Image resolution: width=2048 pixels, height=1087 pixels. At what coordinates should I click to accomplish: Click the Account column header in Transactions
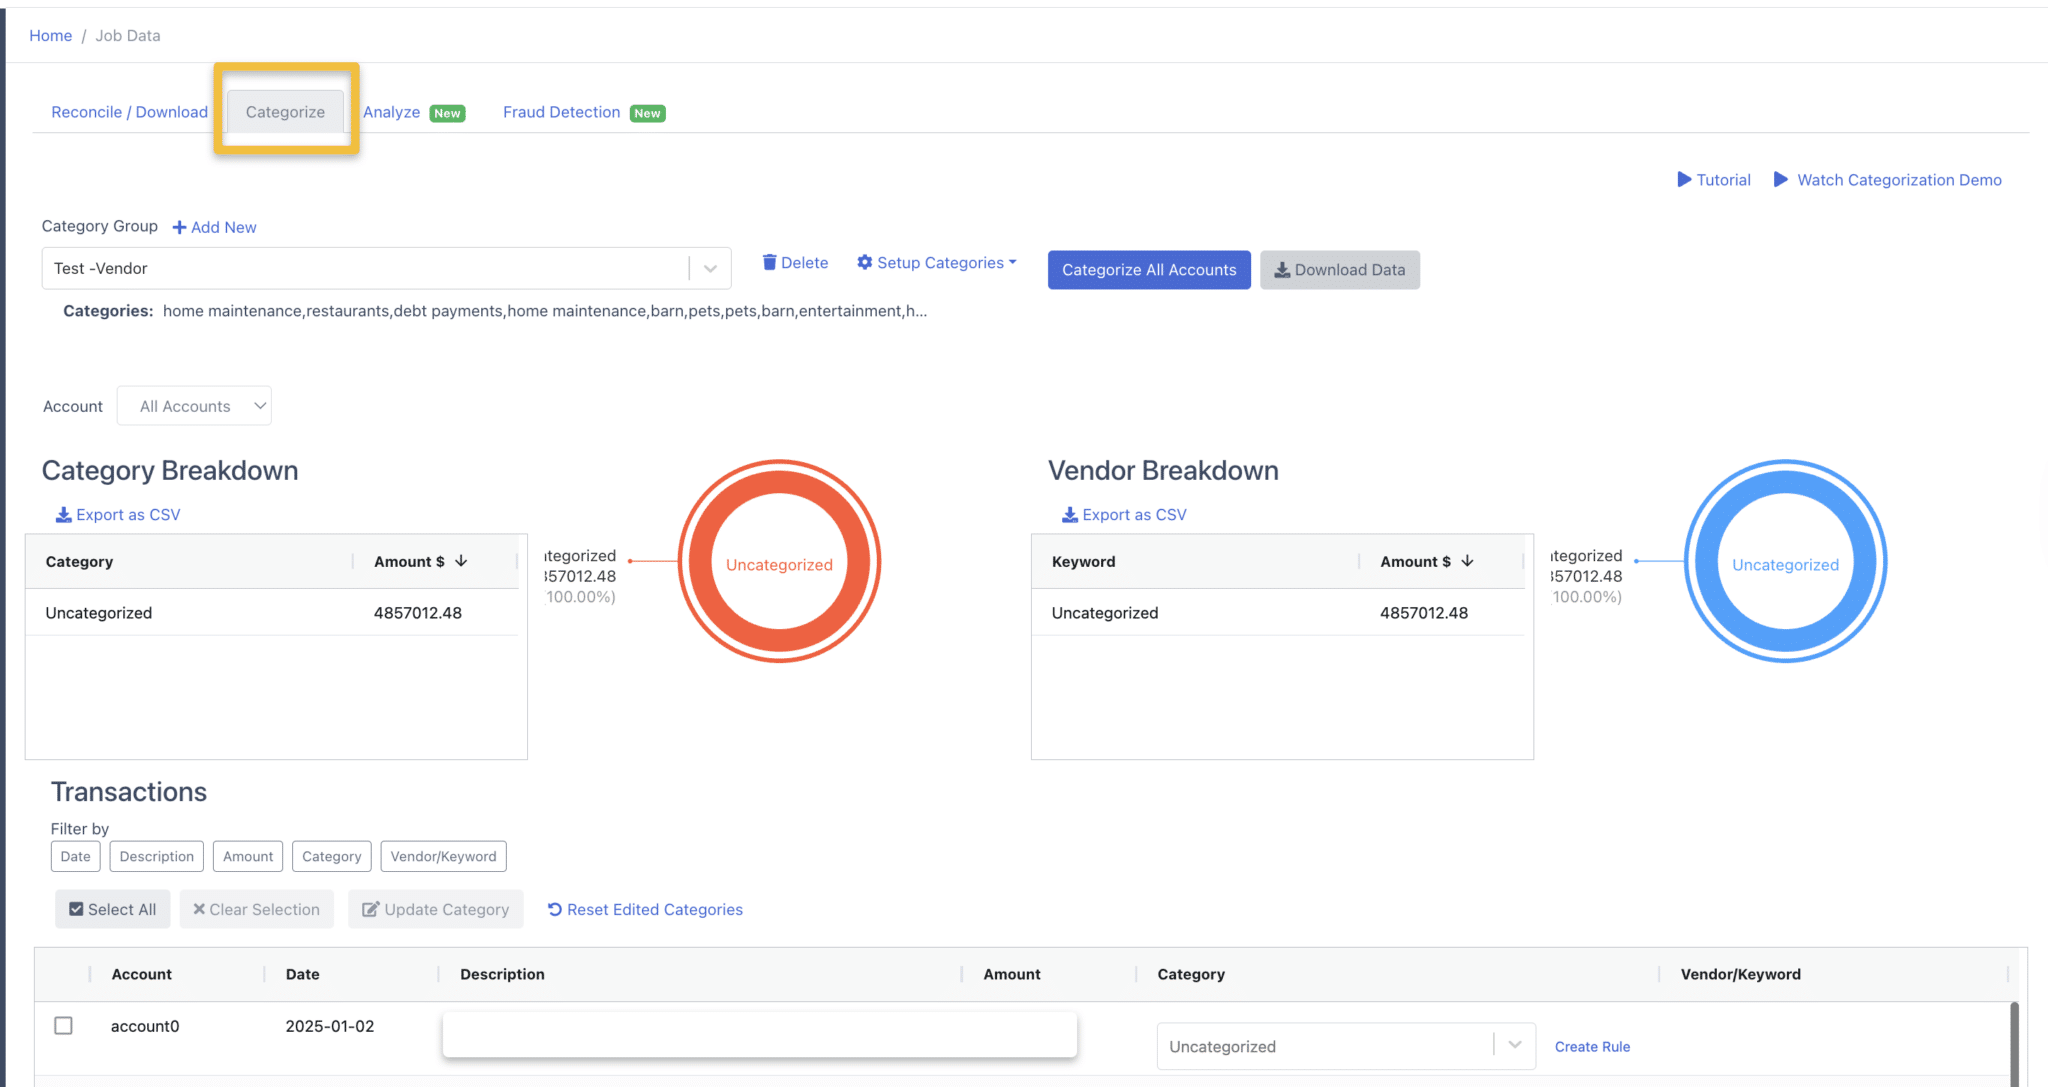(141, 974)
